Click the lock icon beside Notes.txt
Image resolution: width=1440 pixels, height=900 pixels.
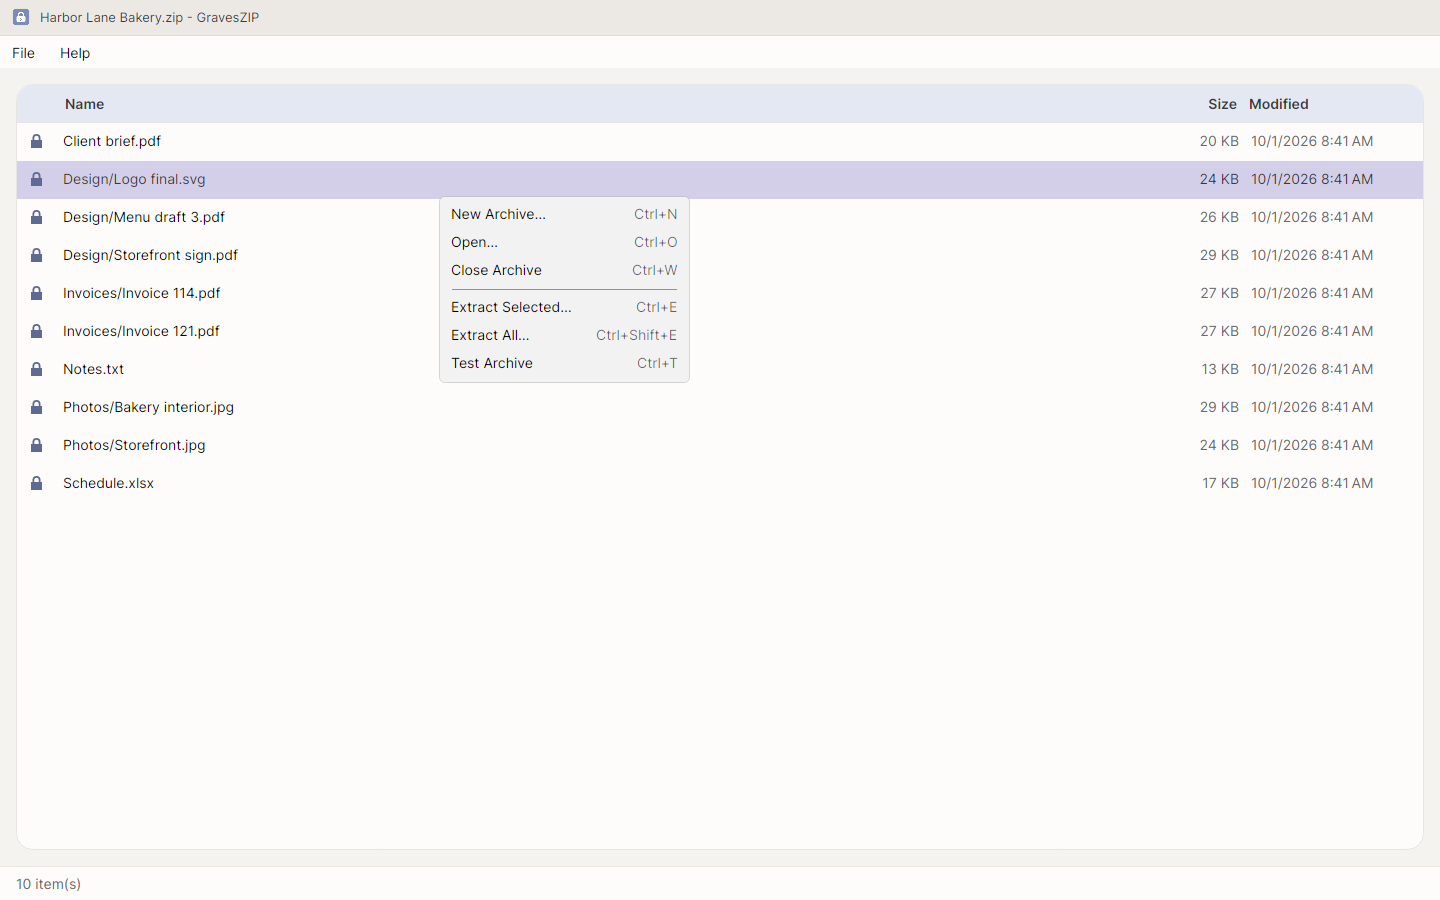point(36,369)
